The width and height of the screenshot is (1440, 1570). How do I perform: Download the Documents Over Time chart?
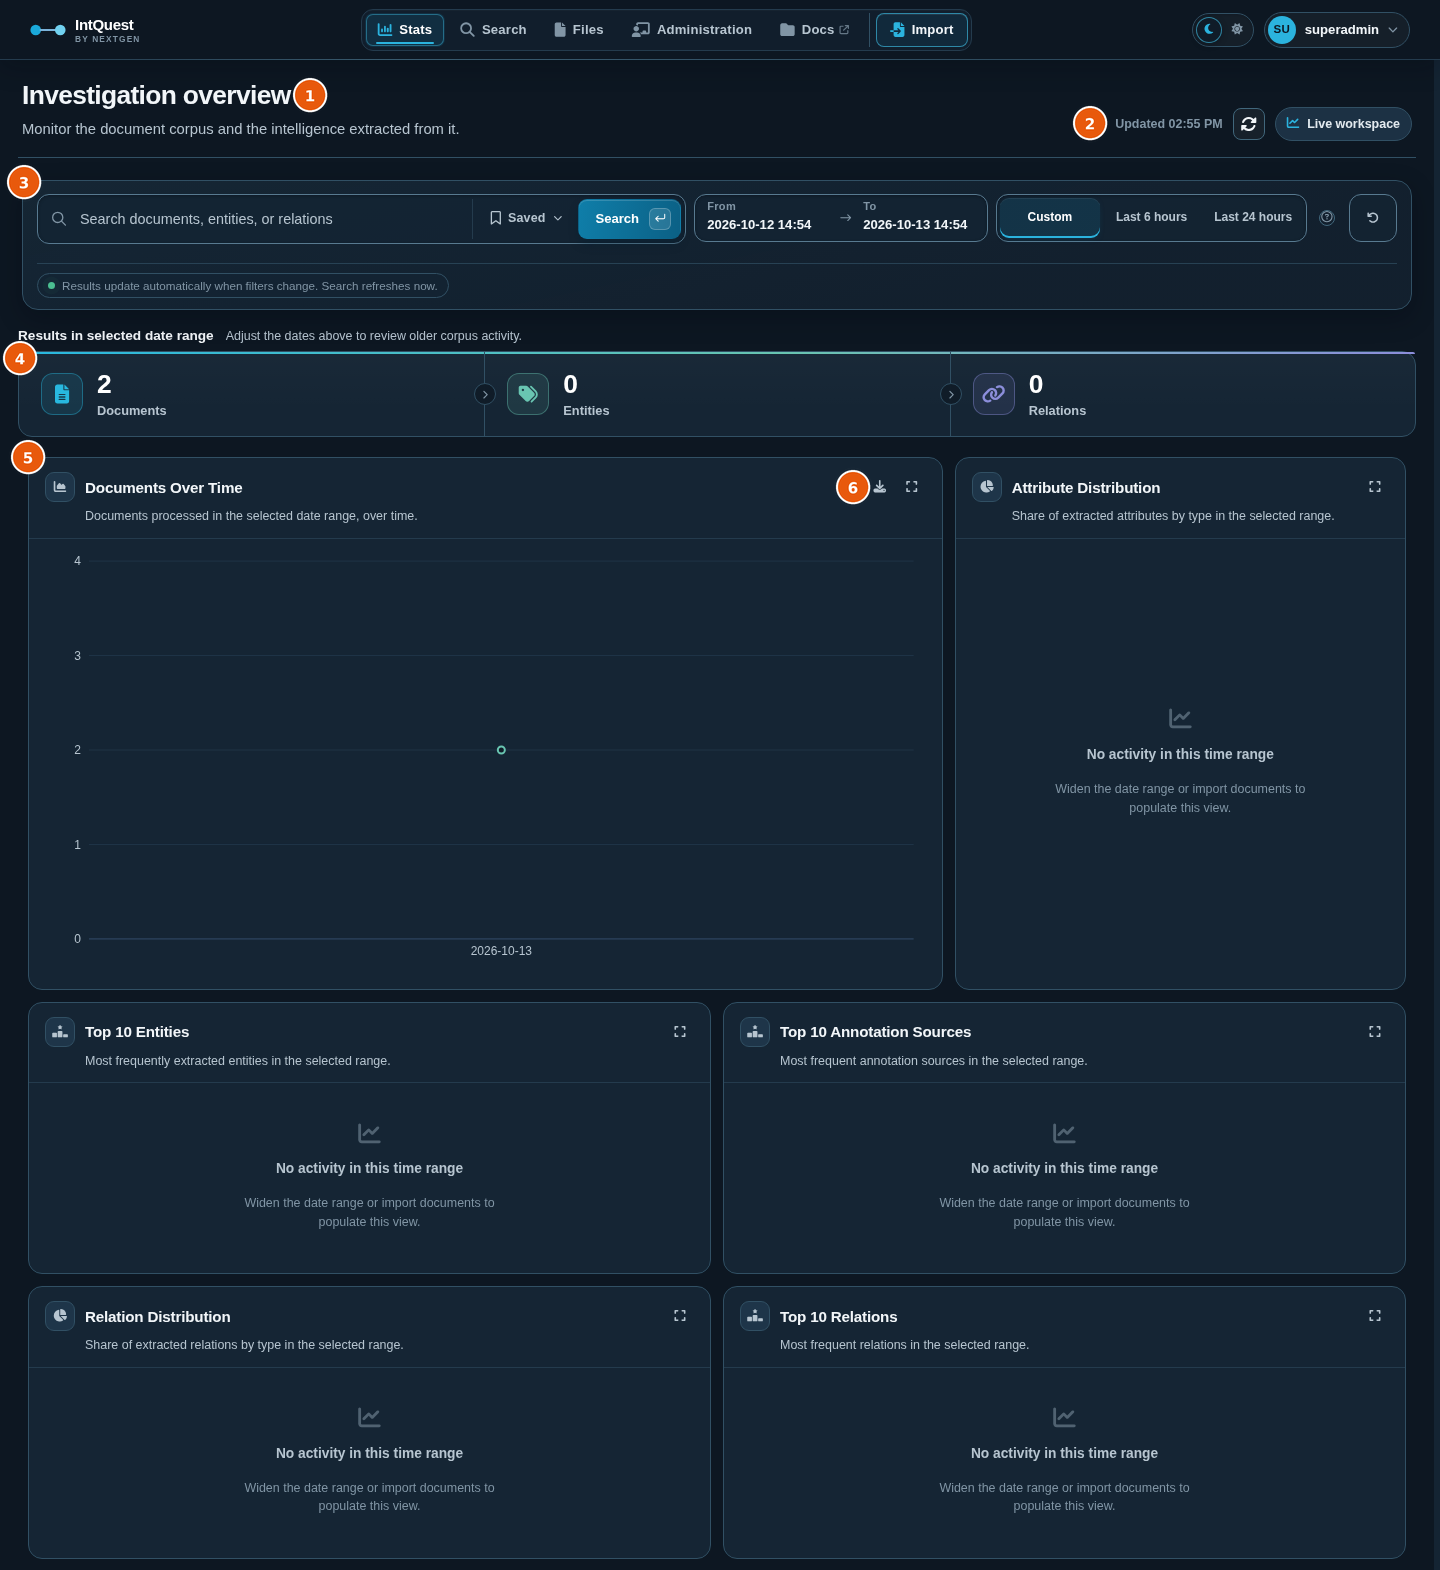880,487
